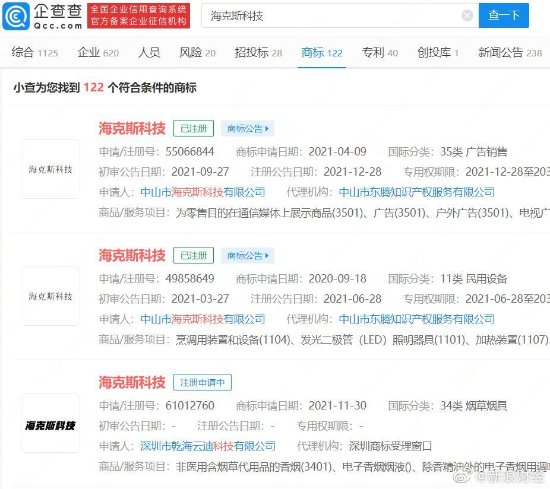Screen dimensions: 550x489
Task: Select registration number 55066844
Action: click(190, 152)
